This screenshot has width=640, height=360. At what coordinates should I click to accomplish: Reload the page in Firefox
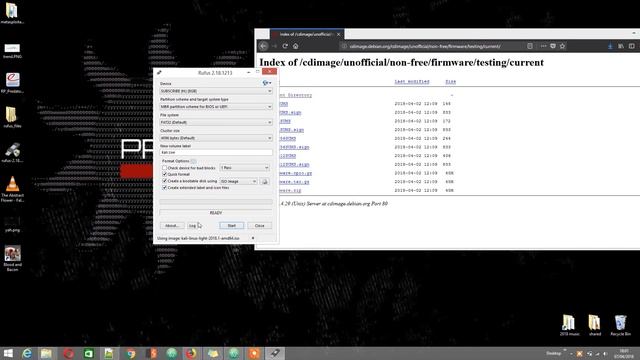pyautogui.click(x=285, y=46)
